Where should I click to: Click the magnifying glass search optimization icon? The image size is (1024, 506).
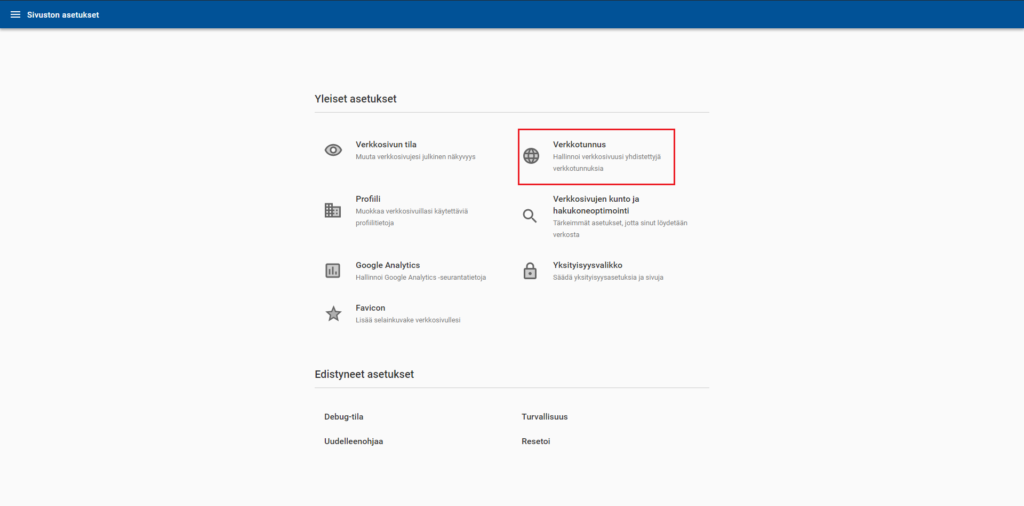531,216
